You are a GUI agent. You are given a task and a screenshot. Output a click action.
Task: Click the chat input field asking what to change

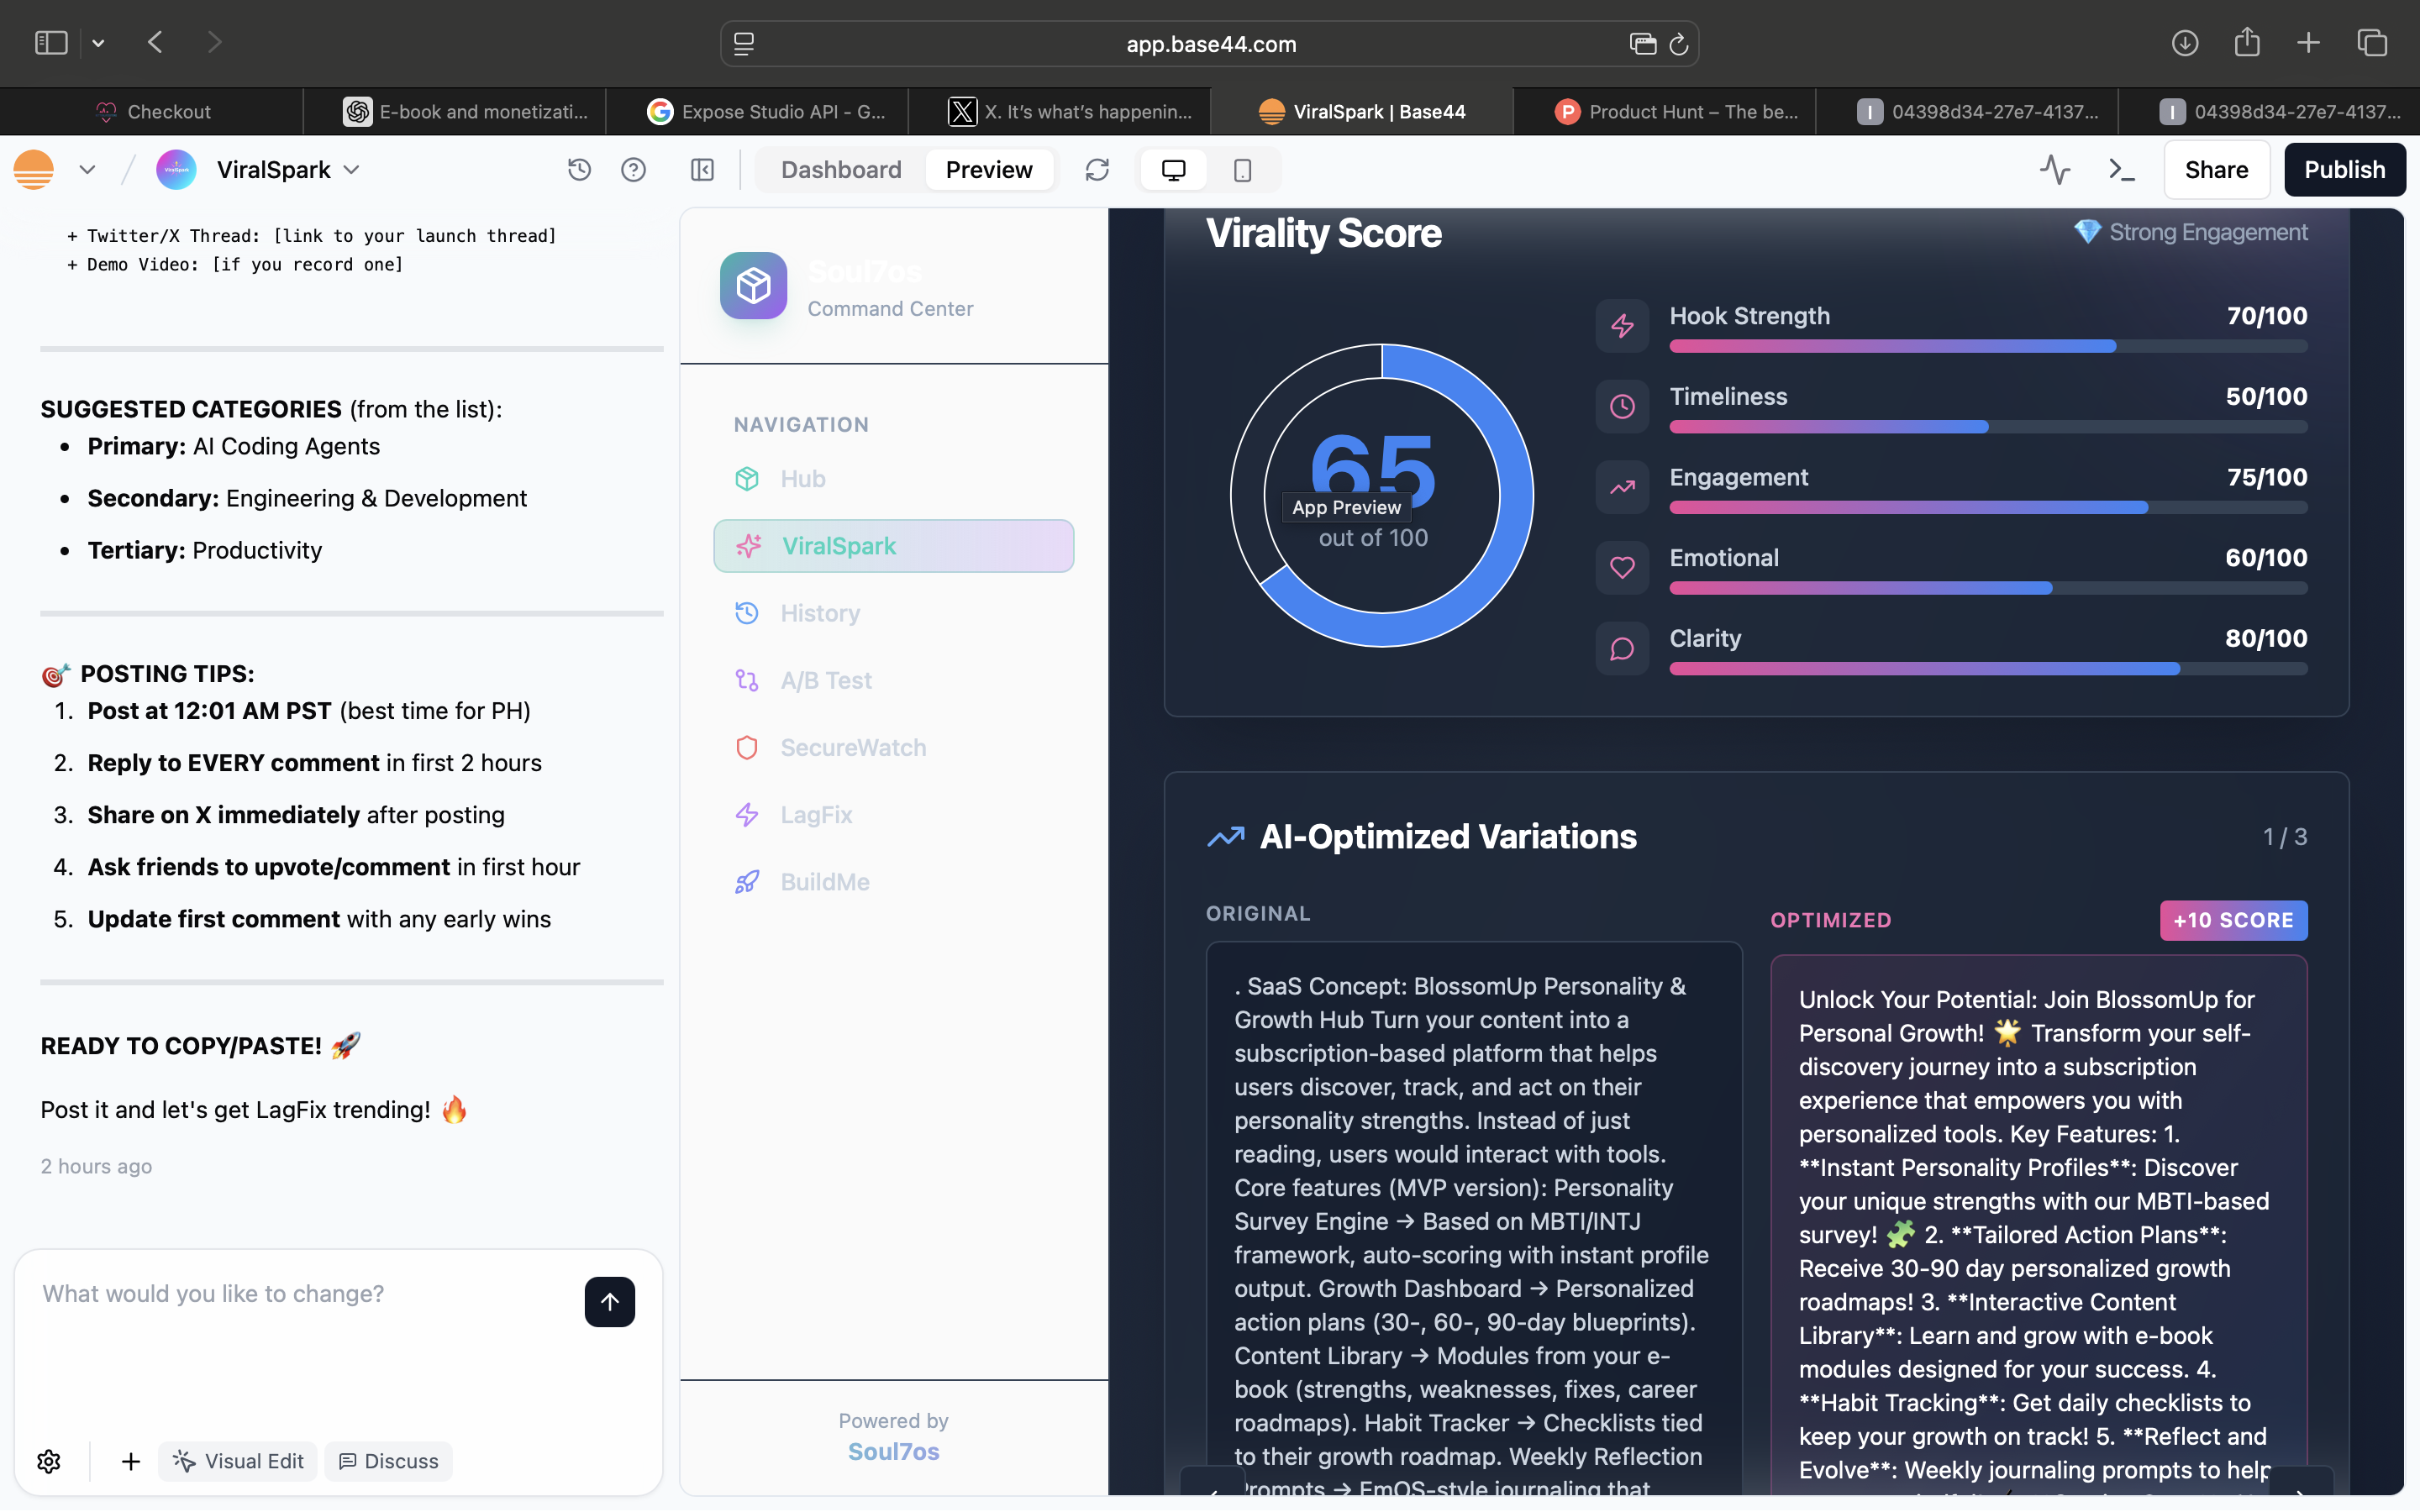click(x=300, y=1293)
